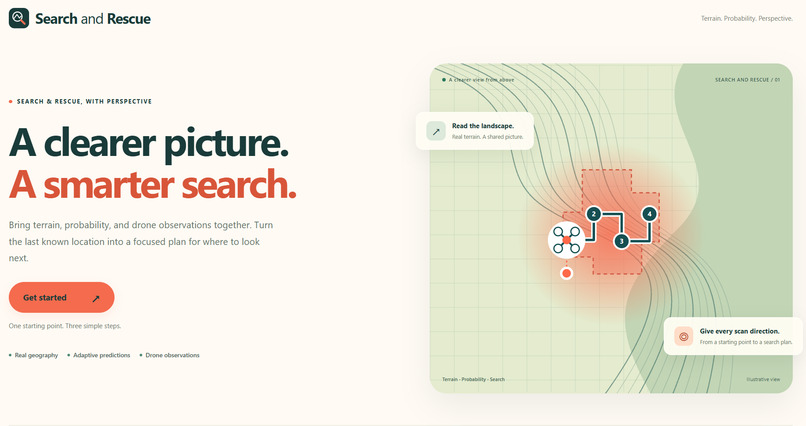Click the 'Real geography' bullet text
Viewport: 806px width, 426px height.
click(36, 355)
